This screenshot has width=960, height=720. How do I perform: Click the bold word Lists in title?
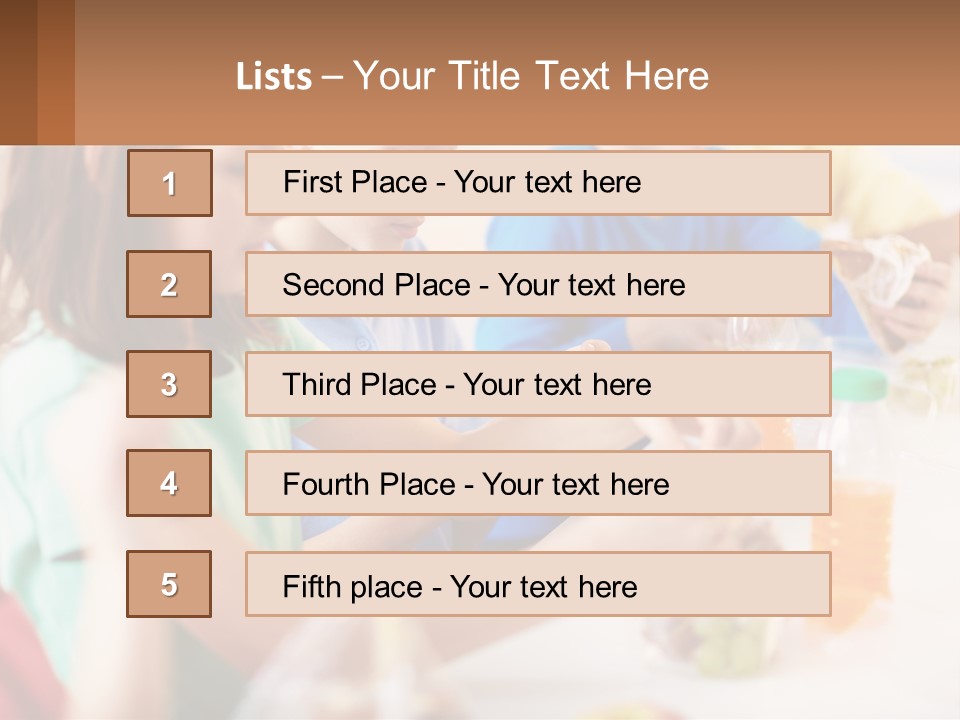point(274,77)
